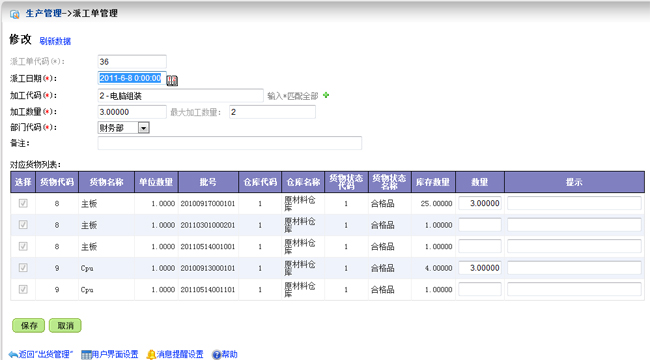Click the 库存数量 column header

point(433,182)
